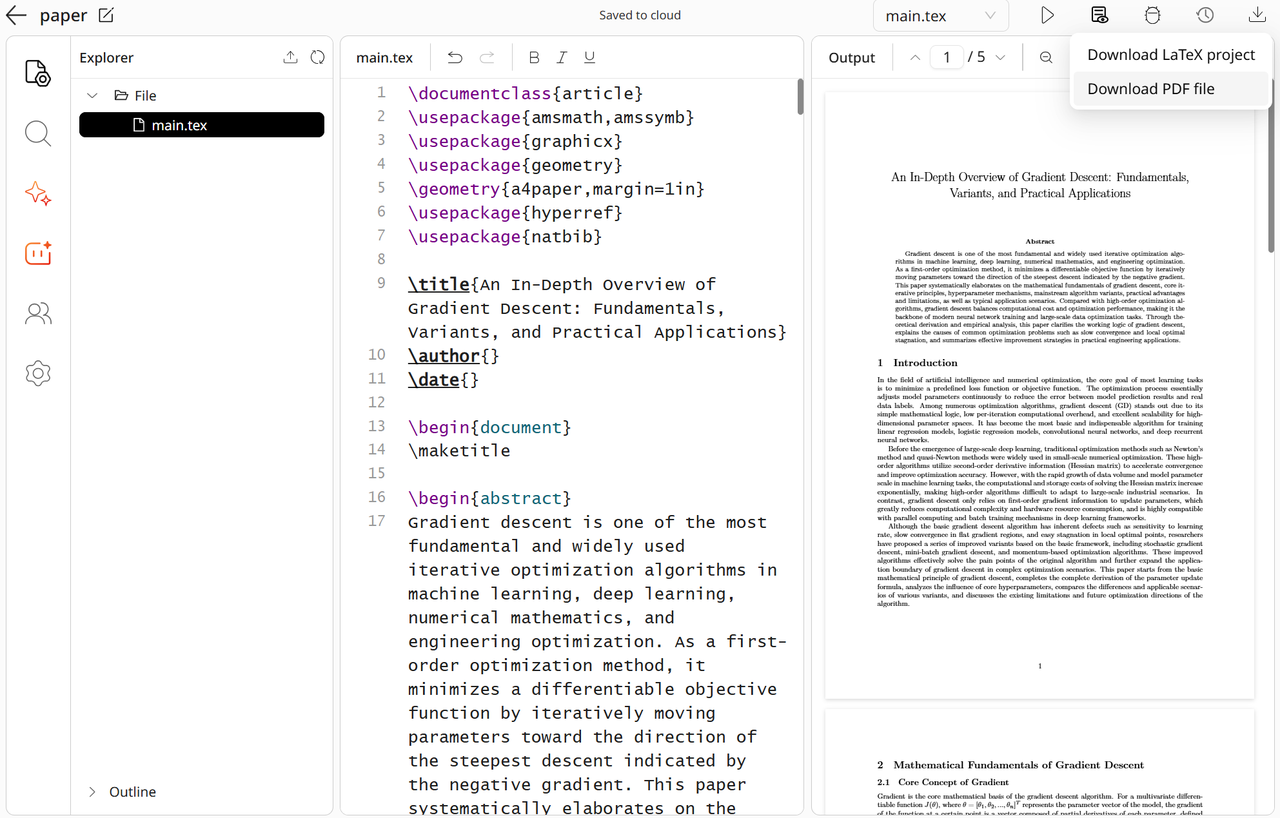Viewport: 1280px width, 818px height.
Task: Refresh the Explorer file list
Action: tap(317, 57)
